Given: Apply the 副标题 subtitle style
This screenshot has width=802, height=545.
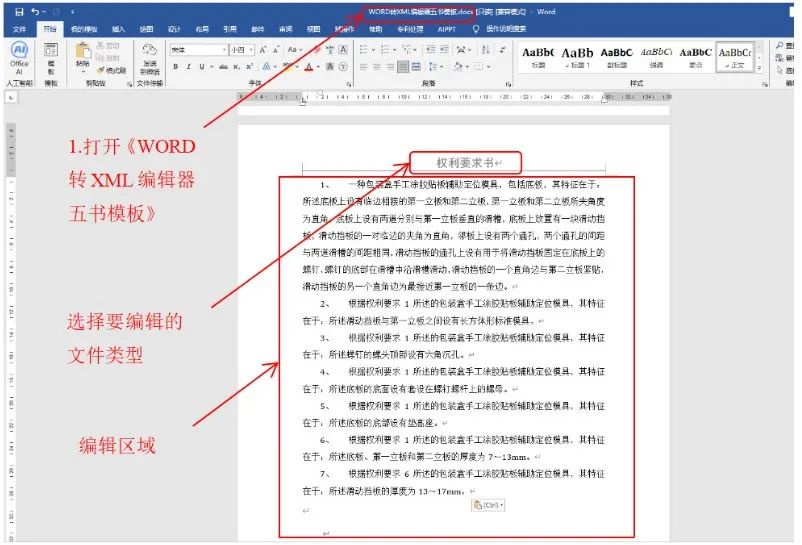Looking at the screenshot, I should click(616, 57).
